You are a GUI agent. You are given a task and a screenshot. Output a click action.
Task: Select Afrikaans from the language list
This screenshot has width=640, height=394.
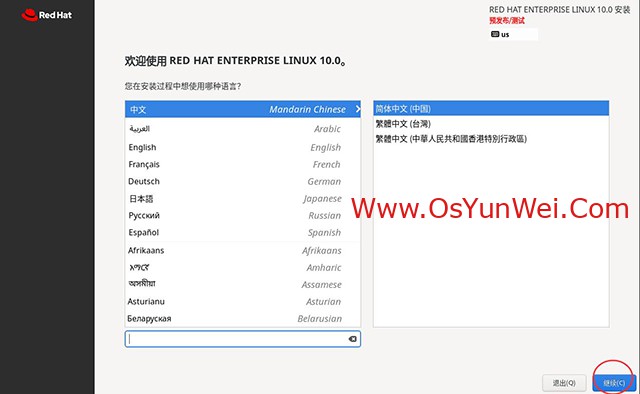click(x=243, y=251)
